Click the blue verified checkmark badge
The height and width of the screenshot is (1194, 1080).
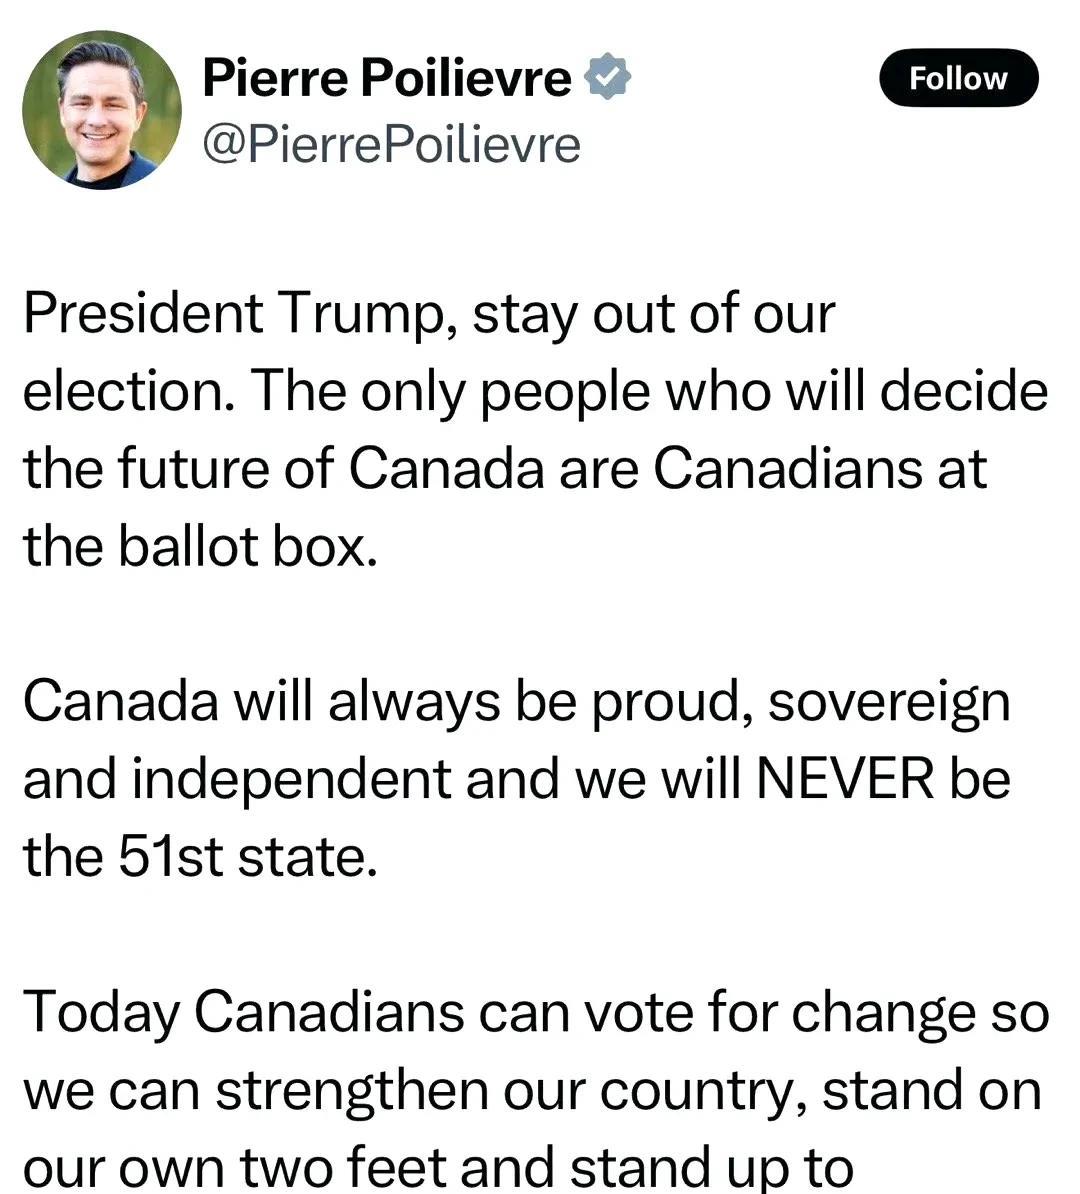pyautogui.click(x=607, y=76)
